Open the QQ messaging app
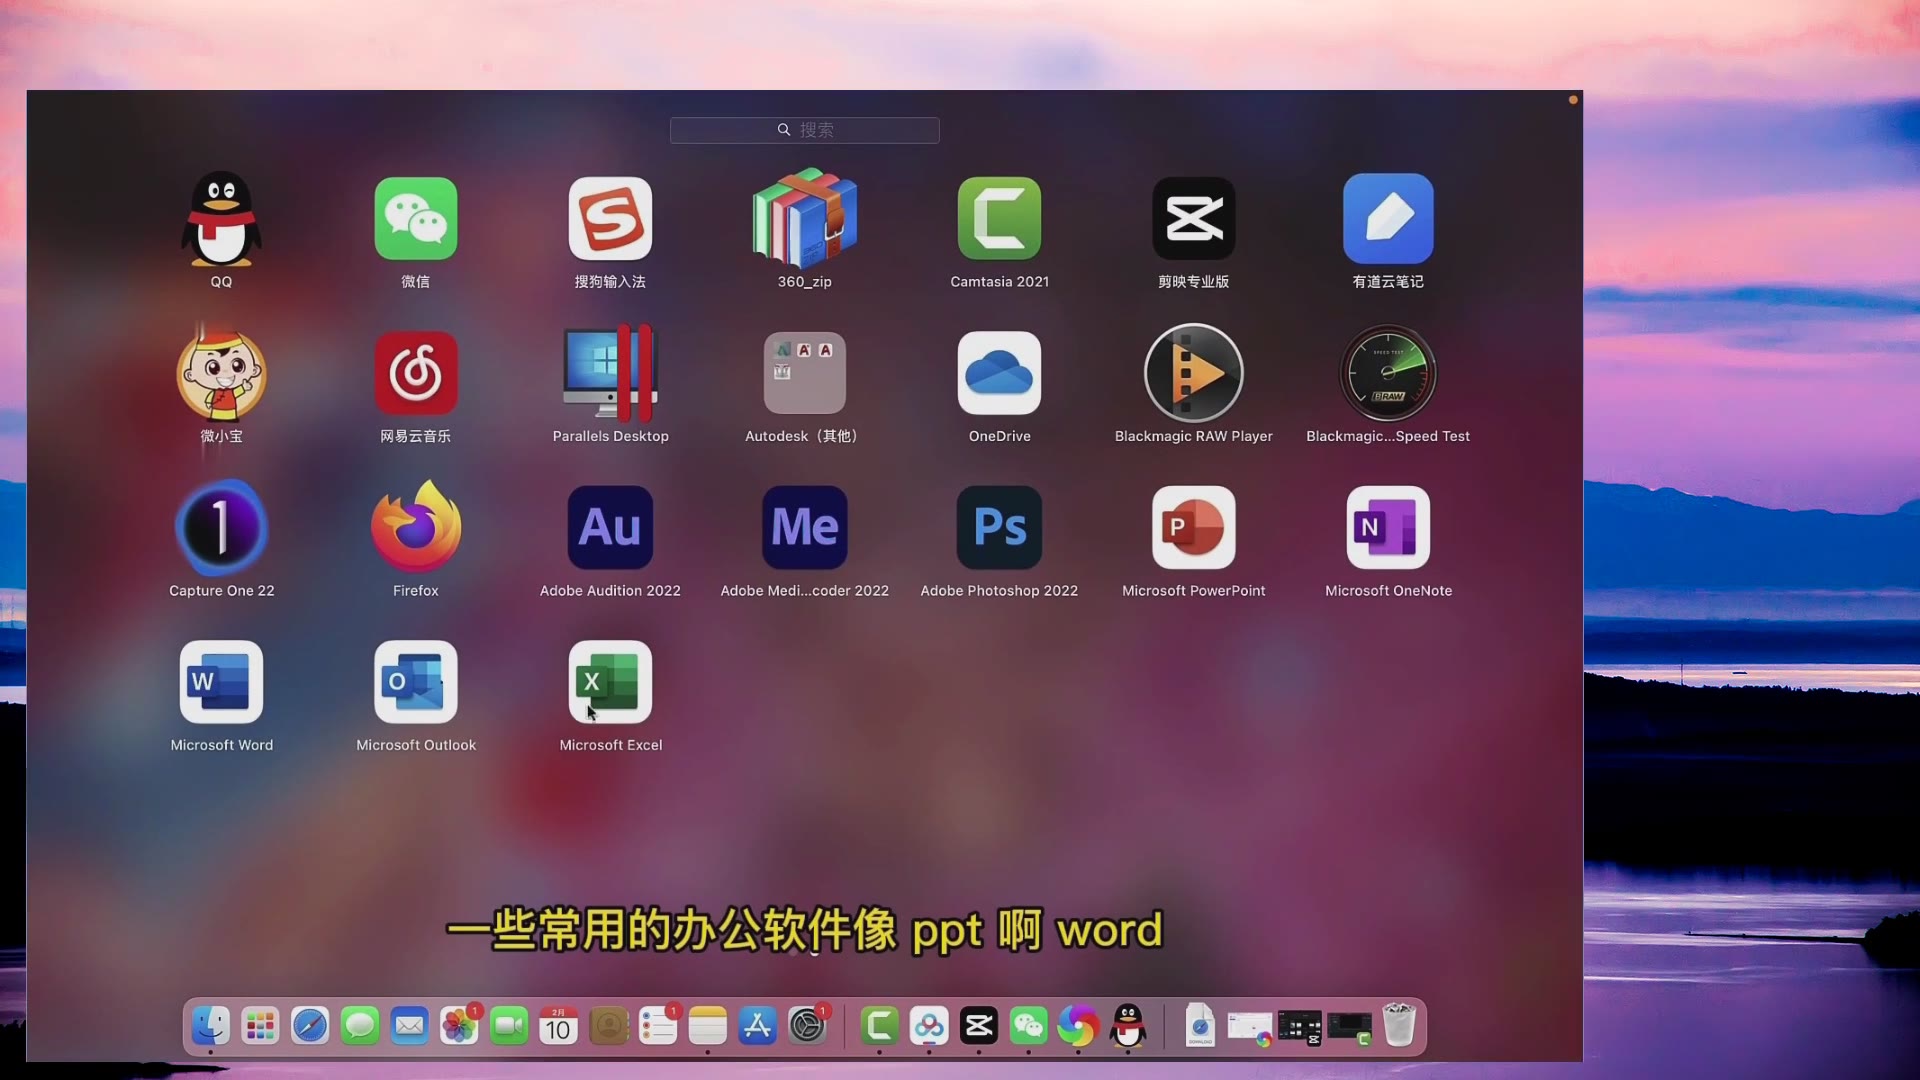 pyautogui.click(x=221, y=218)
